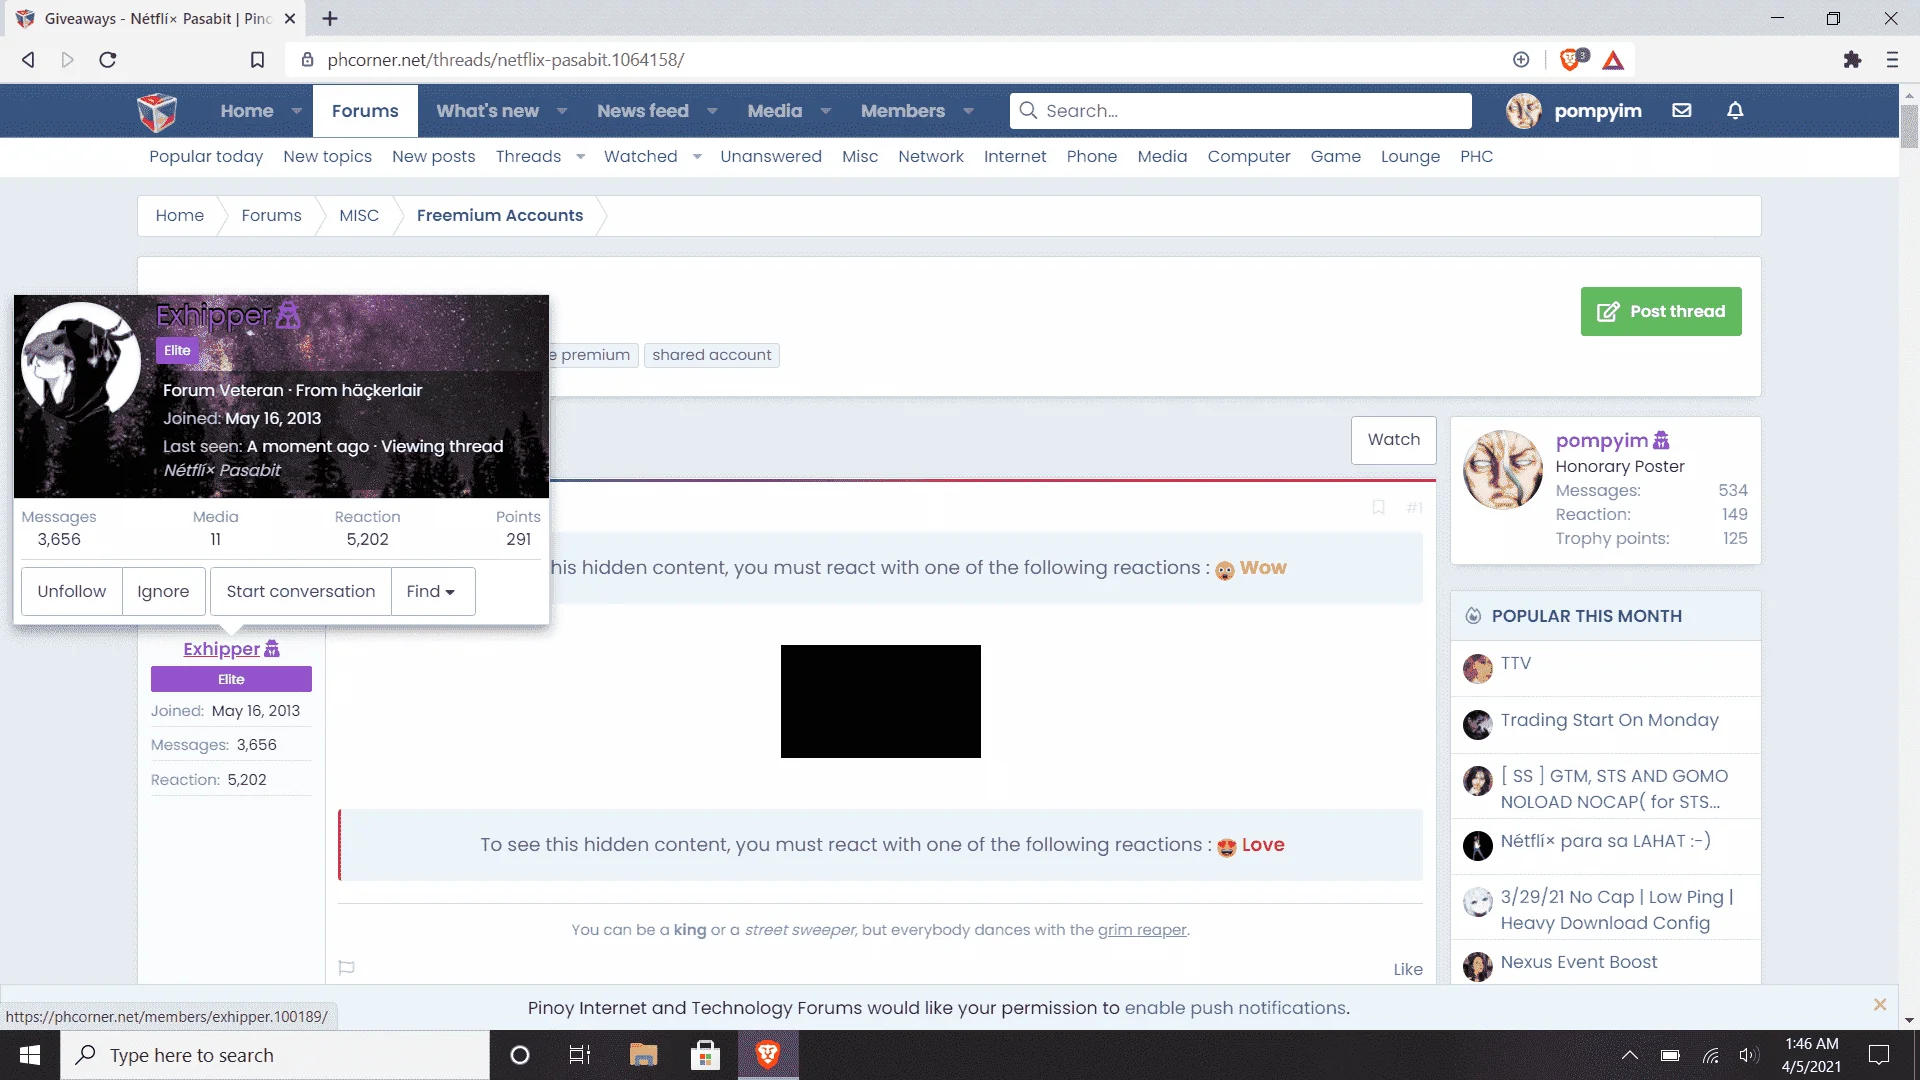Go back to previous page

point(28,60)
